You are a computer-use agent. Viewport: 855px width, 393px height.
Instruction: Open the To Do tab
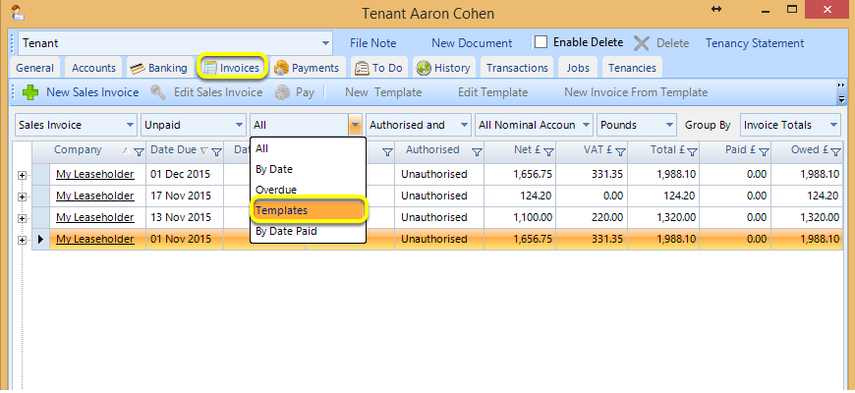tap(379, 68)
